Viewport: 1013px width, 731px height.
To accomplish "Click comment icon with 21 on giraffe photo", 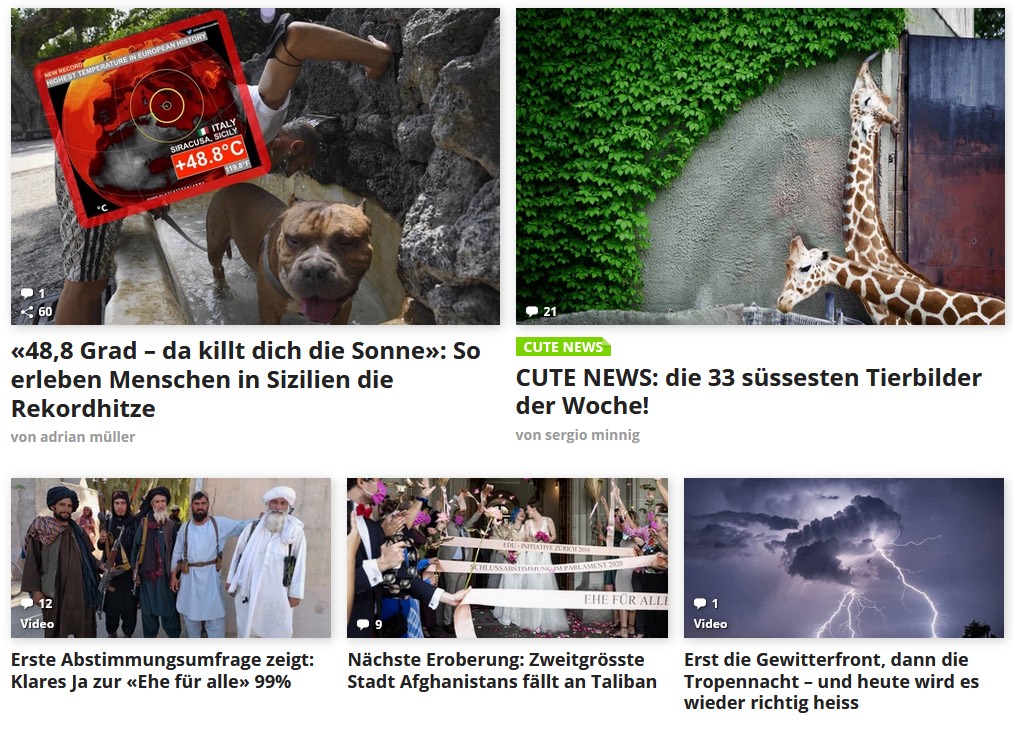I will (532, 312).
